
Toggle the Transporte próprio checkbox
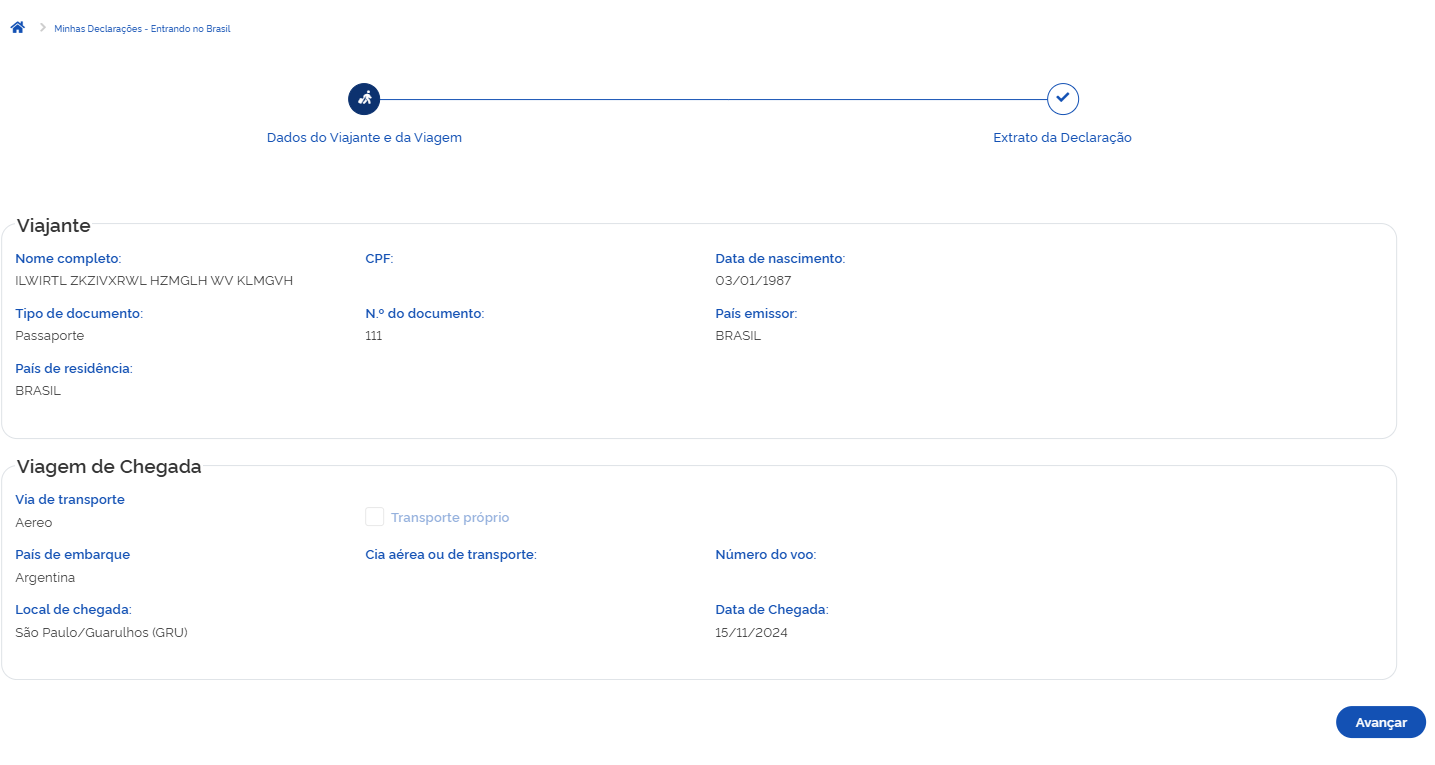coord(375,517)
